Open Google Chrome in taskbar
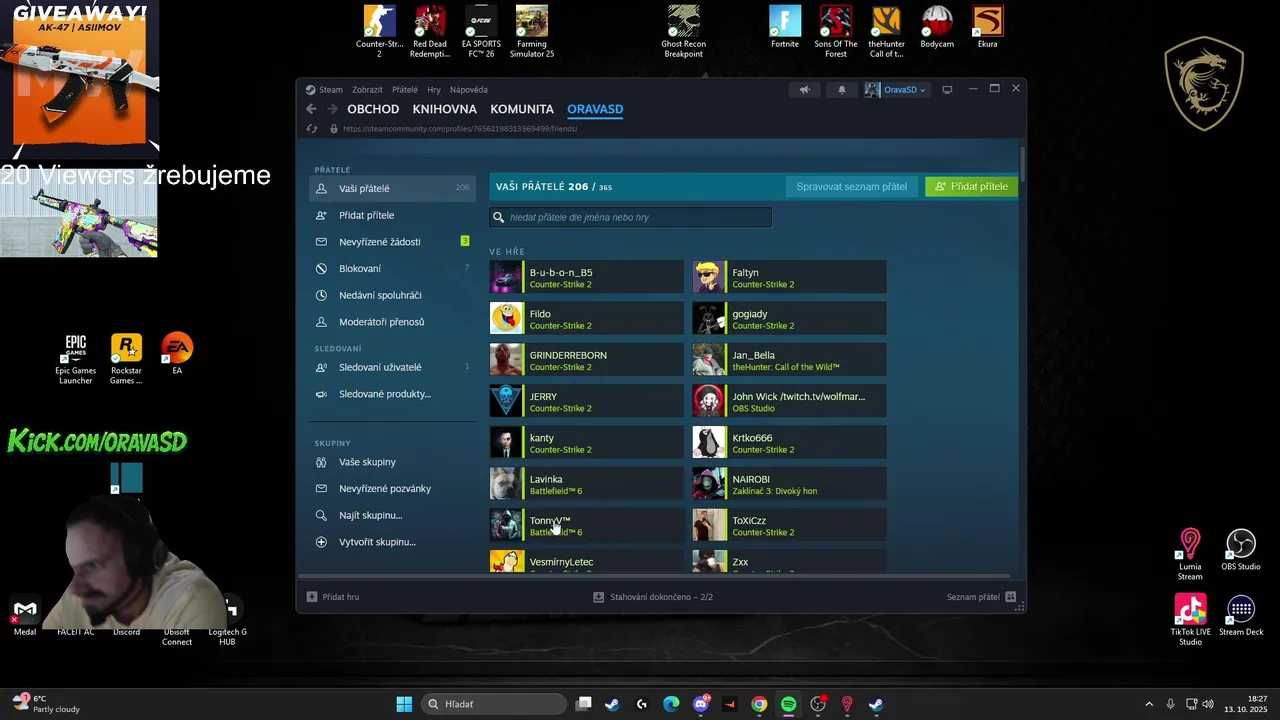The height and width of the screenshot is (720, 1280). tap(759, 704)
